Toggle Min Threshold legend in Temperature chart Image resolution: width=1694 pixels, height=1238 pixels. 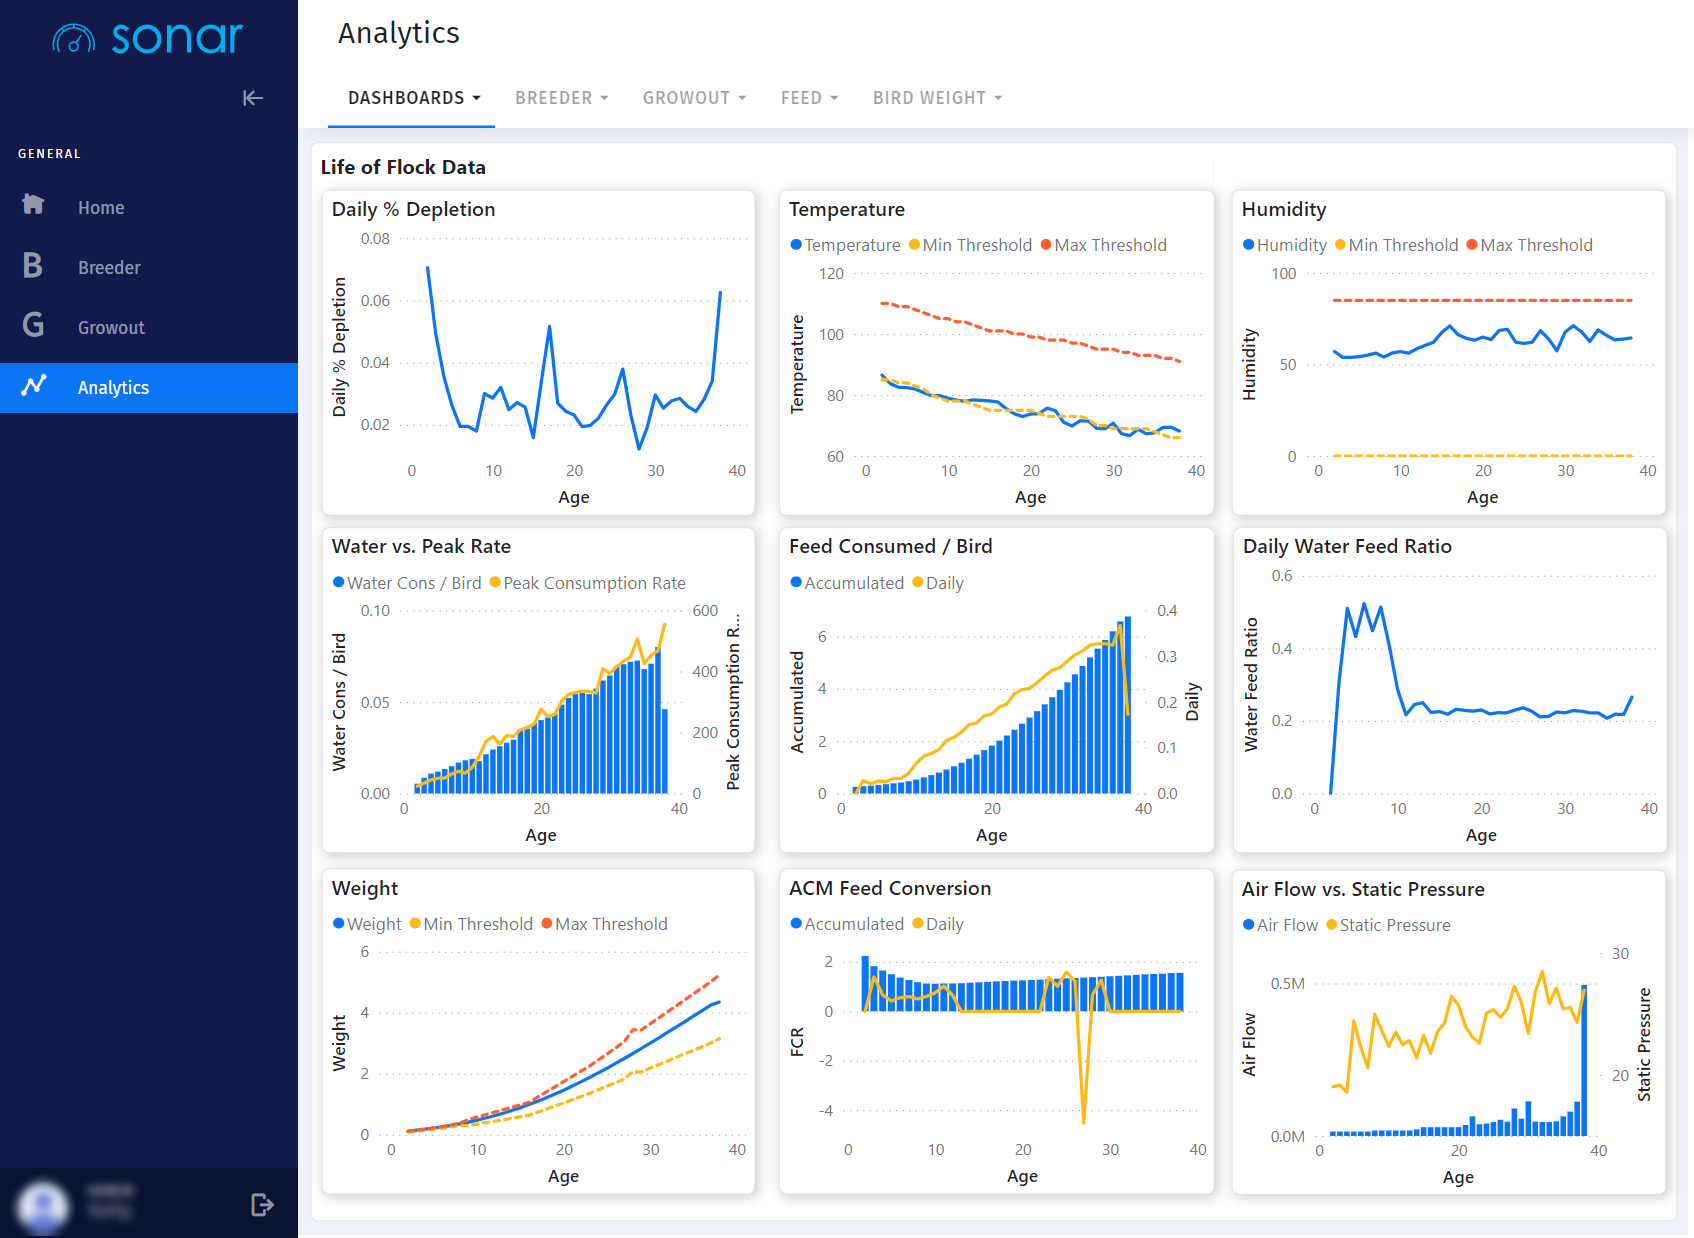[970, 245]
